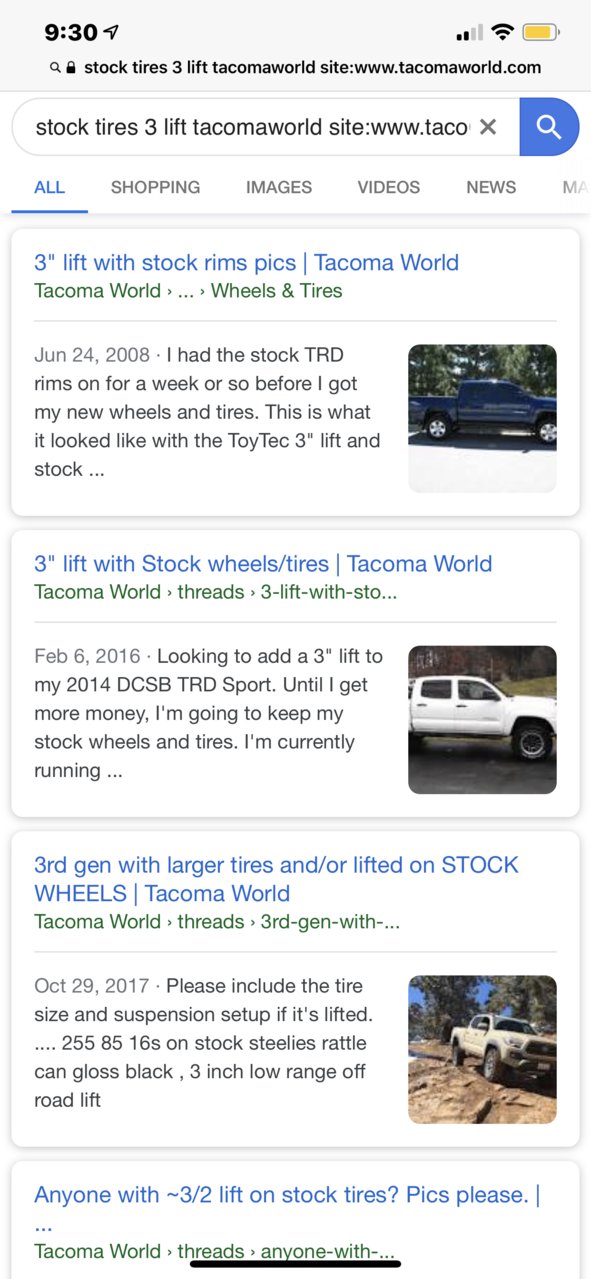
Task: Tap the cellular signal bars icon
Action: tap(469, 34)
